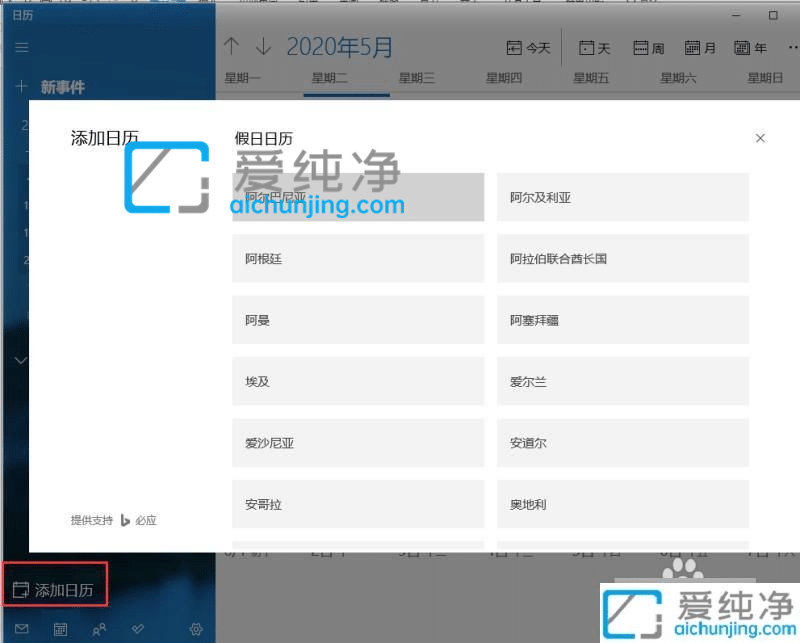The height and width of the screenshot is (643, 800).
Task: Select the Calendar icon in bottom bar
Action: pos(60,629)
